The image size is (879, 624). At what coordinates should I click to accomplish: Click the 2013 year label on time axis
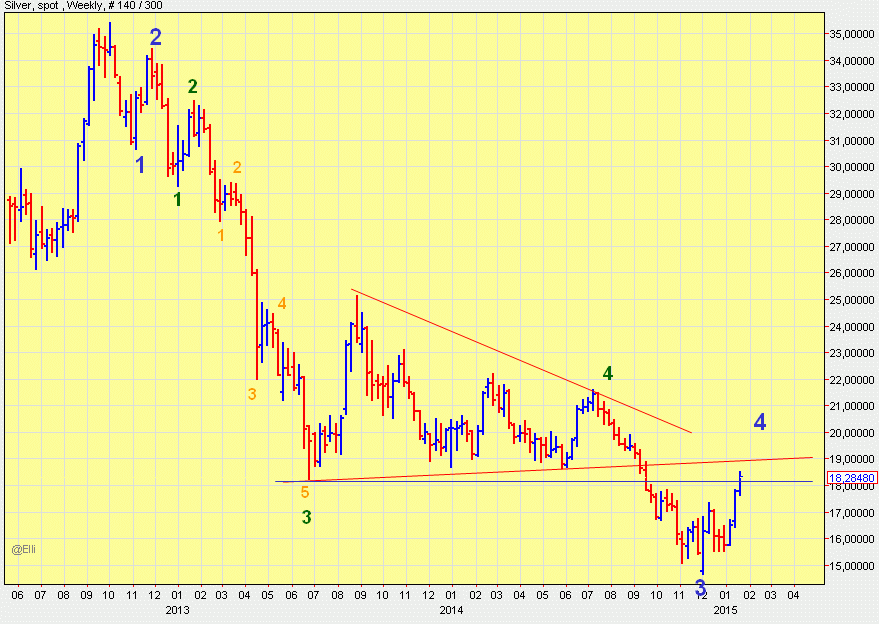tap(177, 609)
